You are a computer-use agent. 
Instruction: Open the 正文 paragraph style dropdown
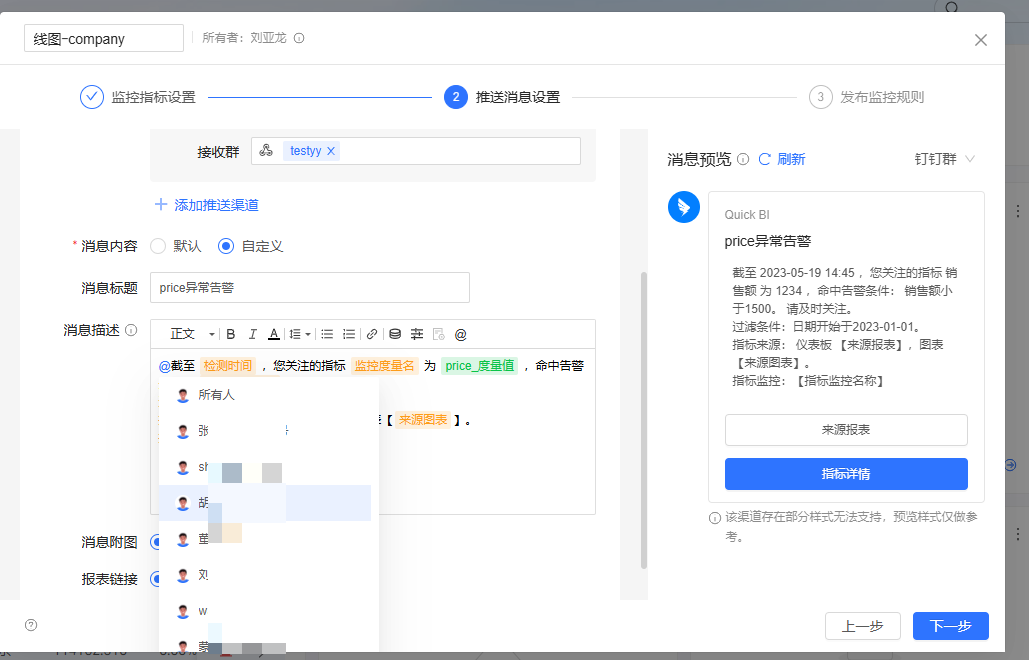pos(192,334)
